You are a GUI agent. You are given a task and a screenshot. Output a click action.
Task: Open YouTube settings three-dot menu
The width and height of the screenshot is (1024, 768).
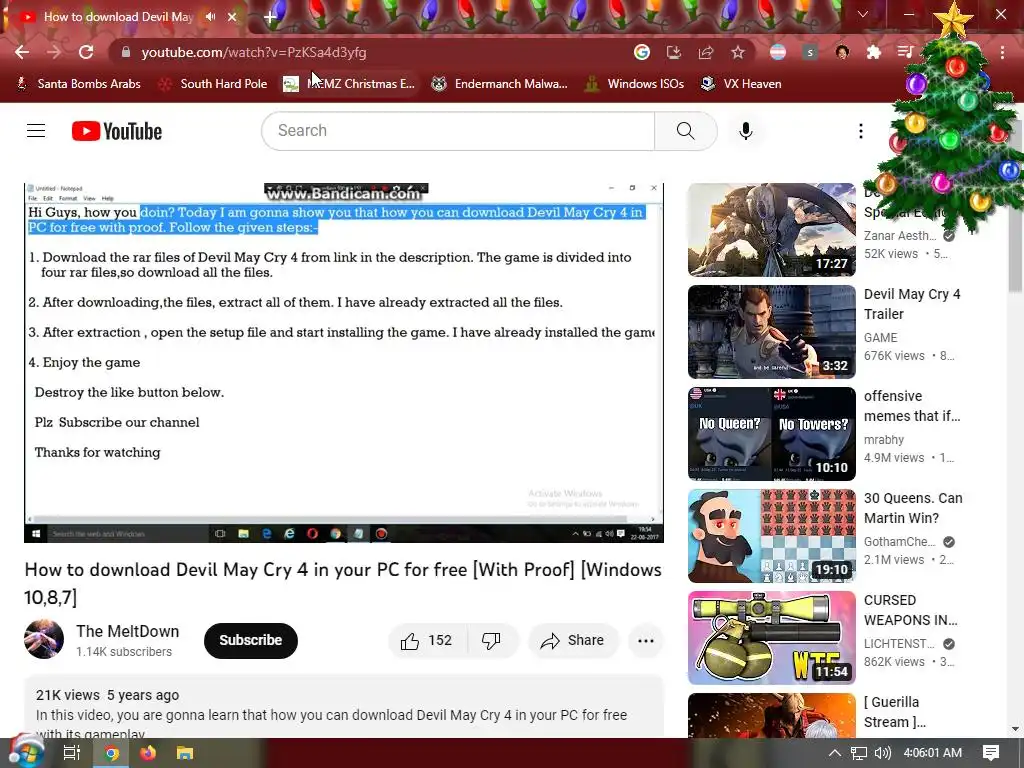pos(861,131)
